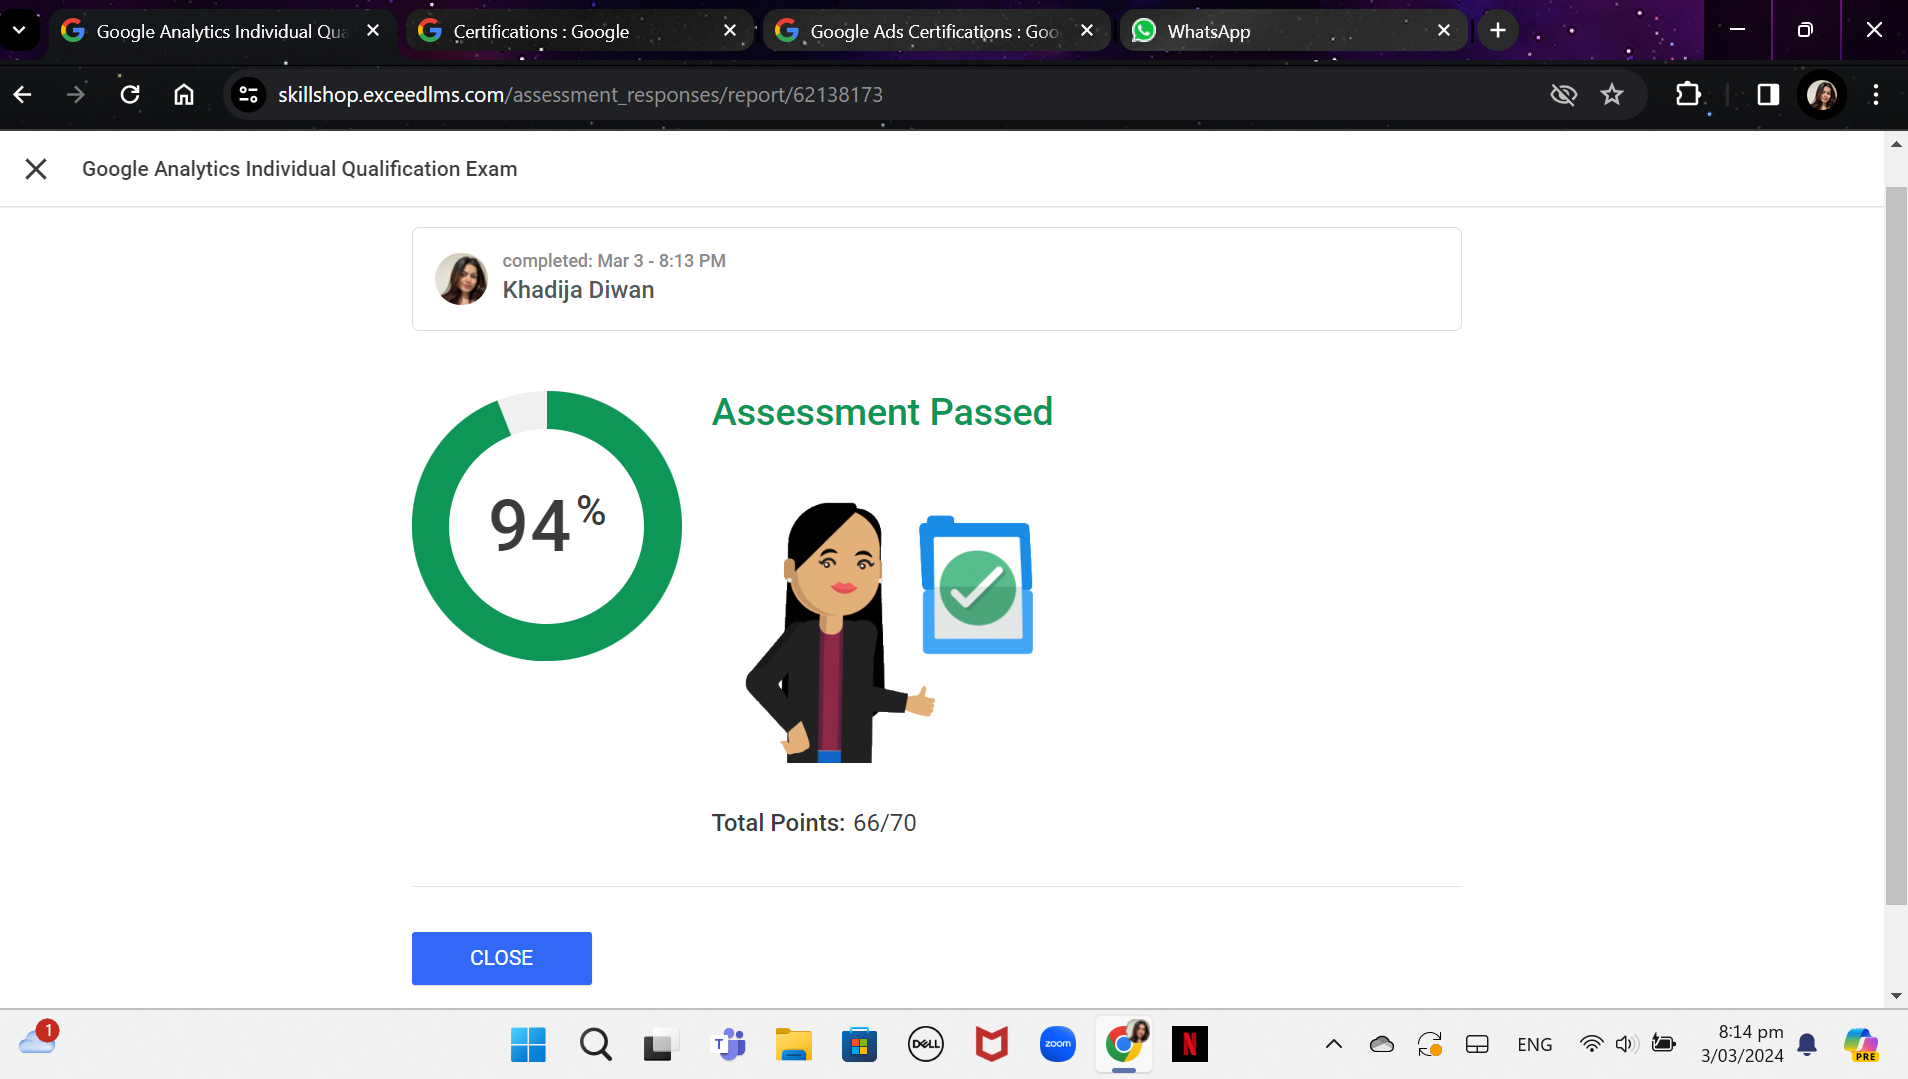Change the ENG input language

click(x=1534, y=1045)
